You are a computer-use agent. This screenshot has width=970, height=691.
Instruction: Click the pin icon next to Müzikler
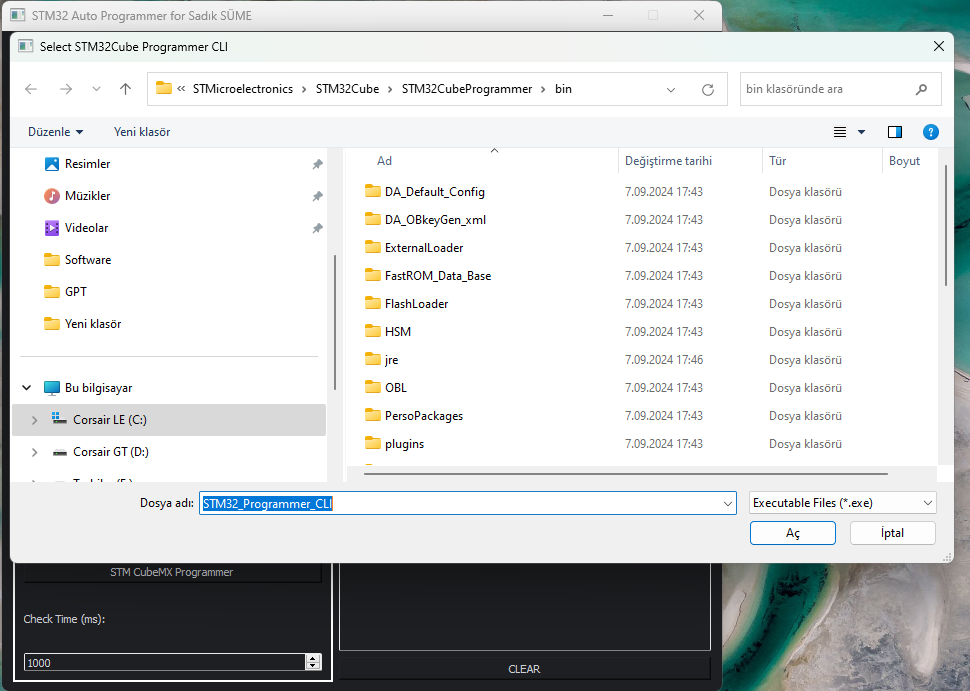[317, 197]
